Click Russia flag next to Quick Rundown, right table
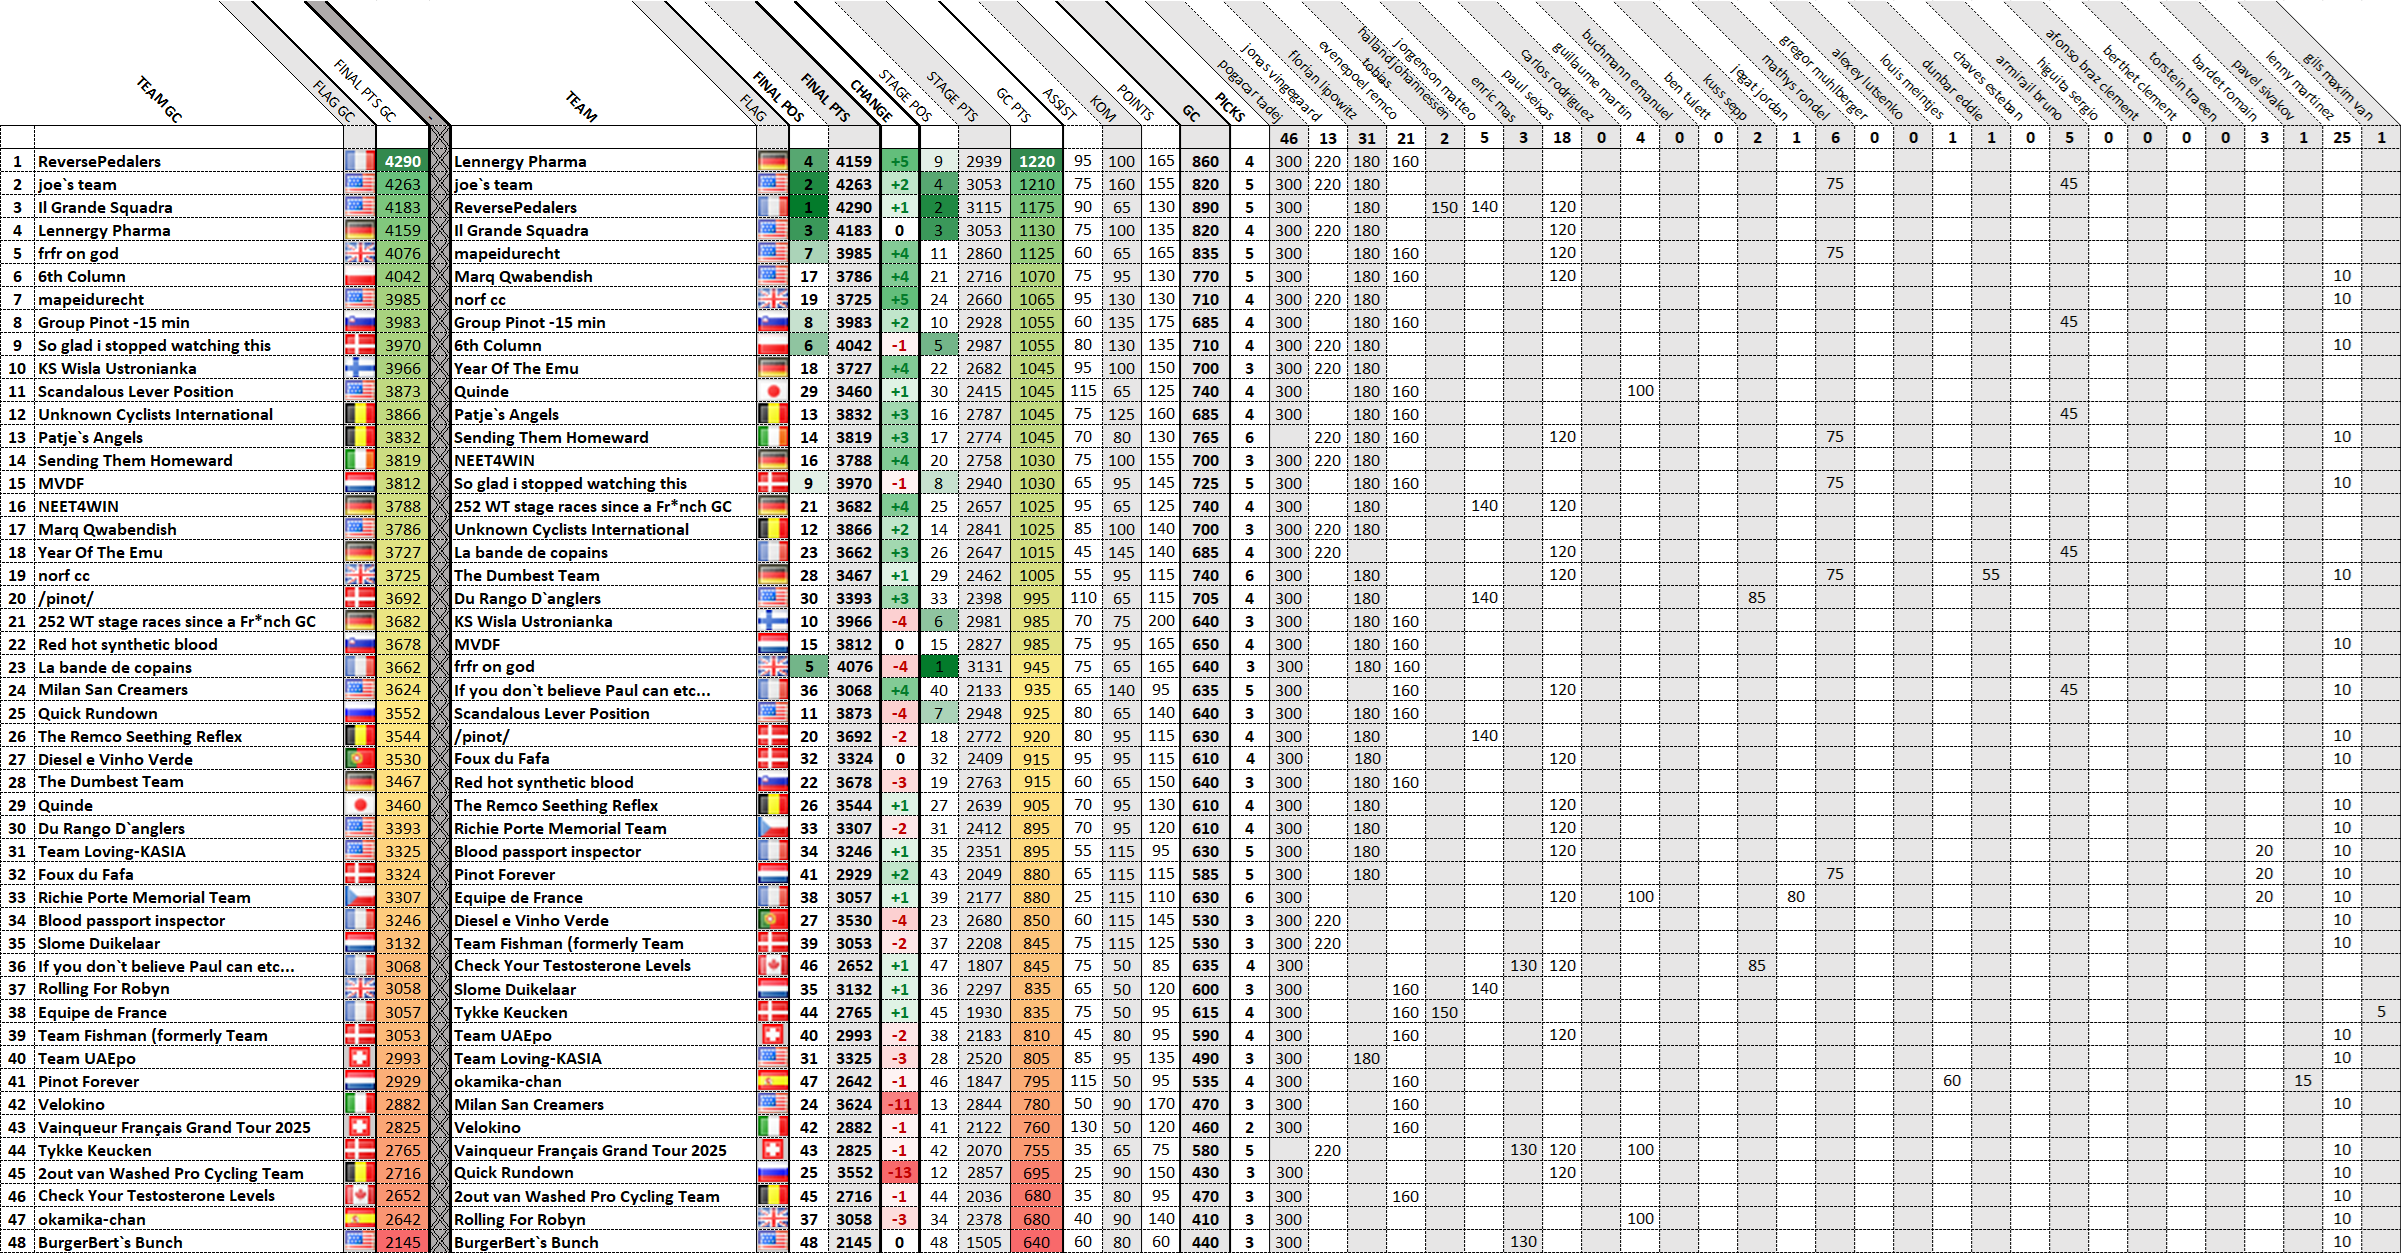 tap(772, 1173)
